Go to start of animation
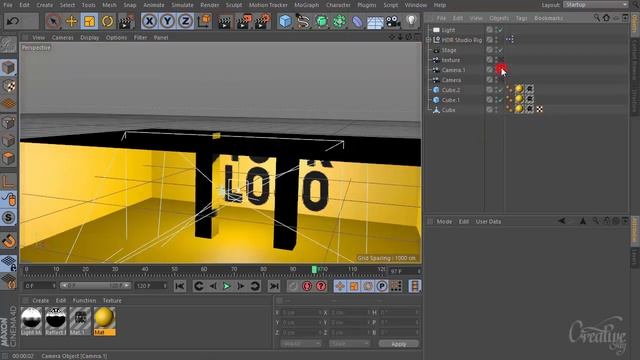The width and height of the screenshot is (640, 360). 180,286
